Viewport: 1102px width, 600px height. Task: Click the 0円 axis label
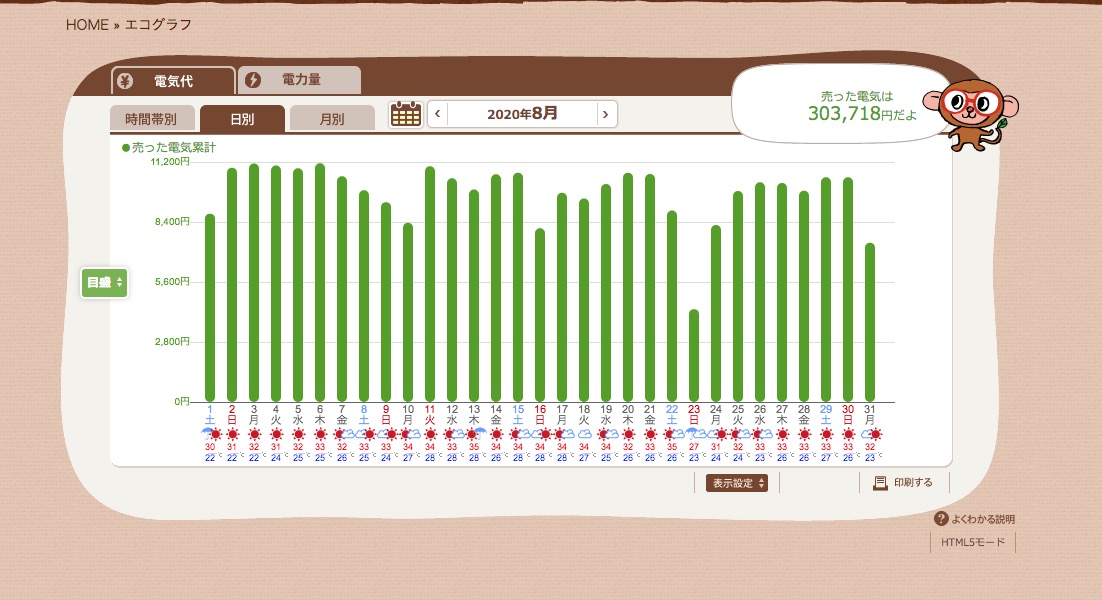[182, 401]
